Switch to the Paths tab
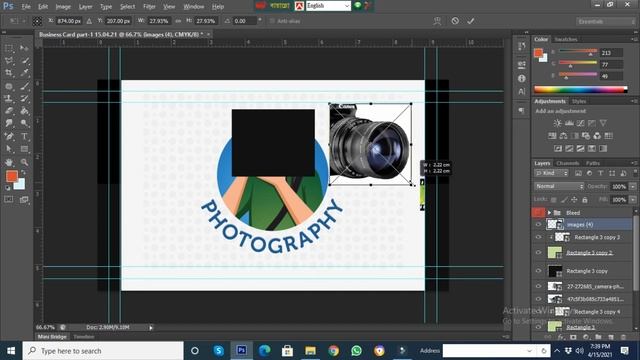Screen dimensions: 640x360 593,163
